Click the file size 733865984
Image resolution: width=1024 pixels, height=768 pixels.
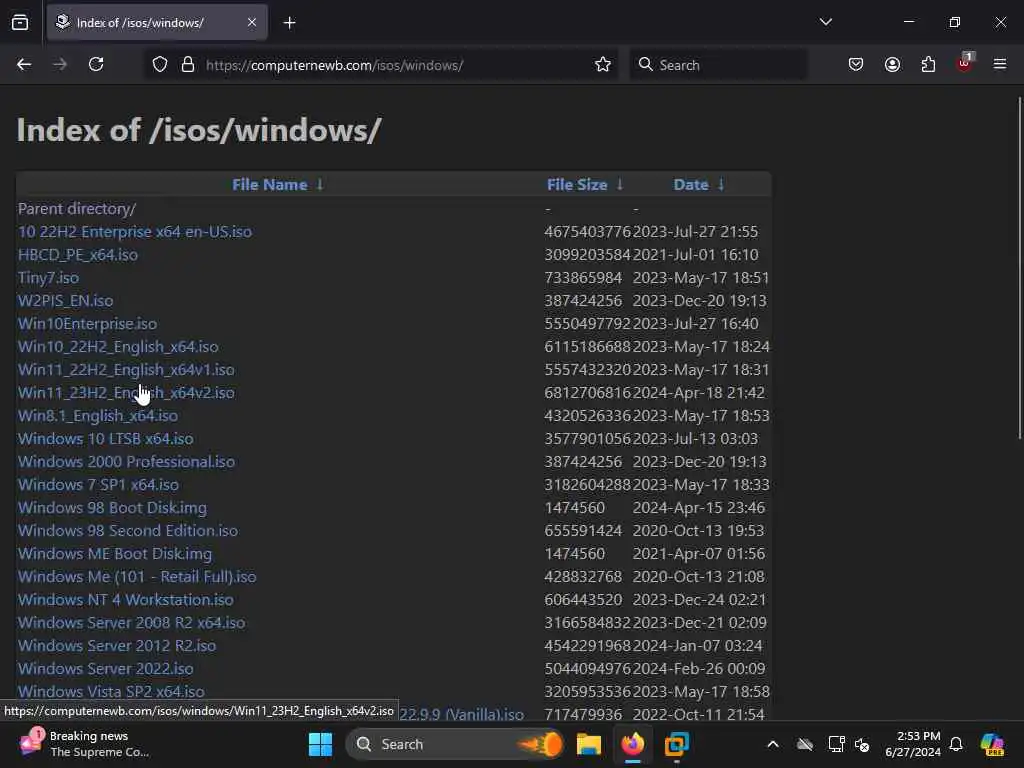click(x=583, y=278)
